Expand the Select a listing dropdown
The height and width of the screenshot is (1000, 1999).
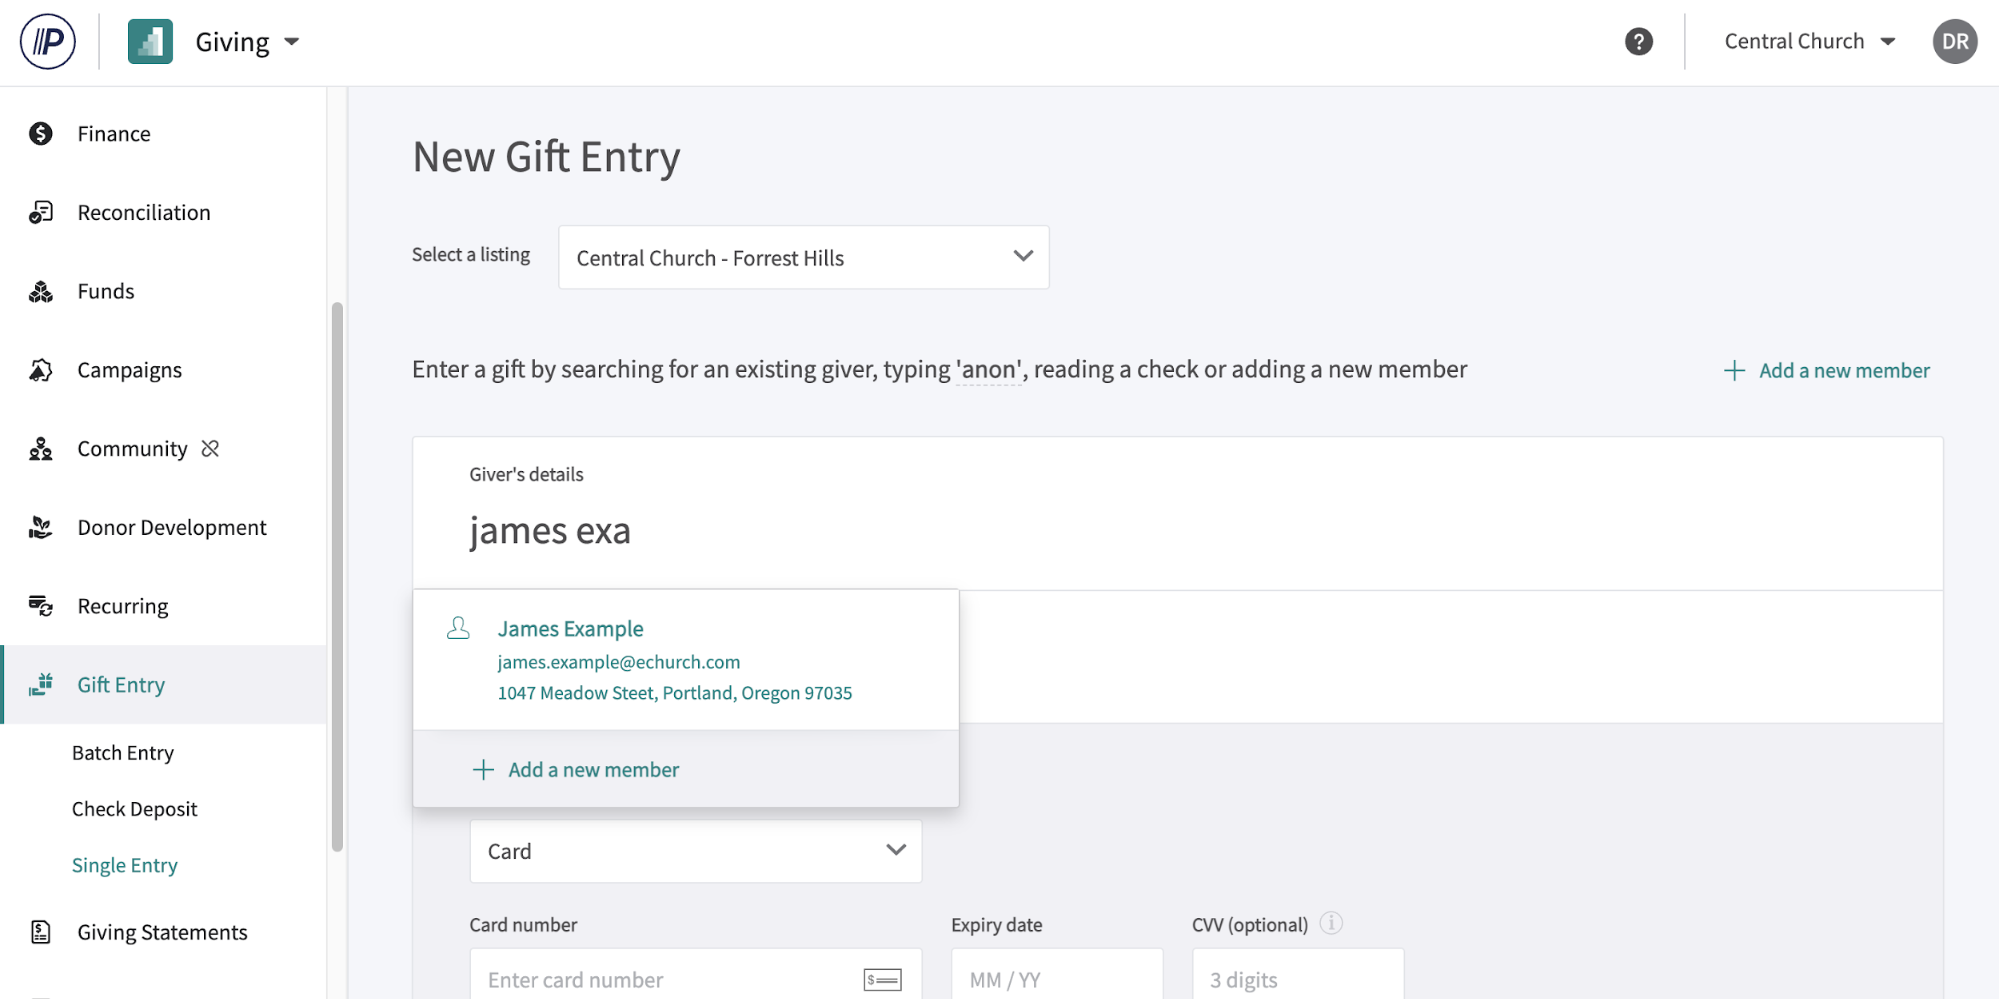(803, 258)
